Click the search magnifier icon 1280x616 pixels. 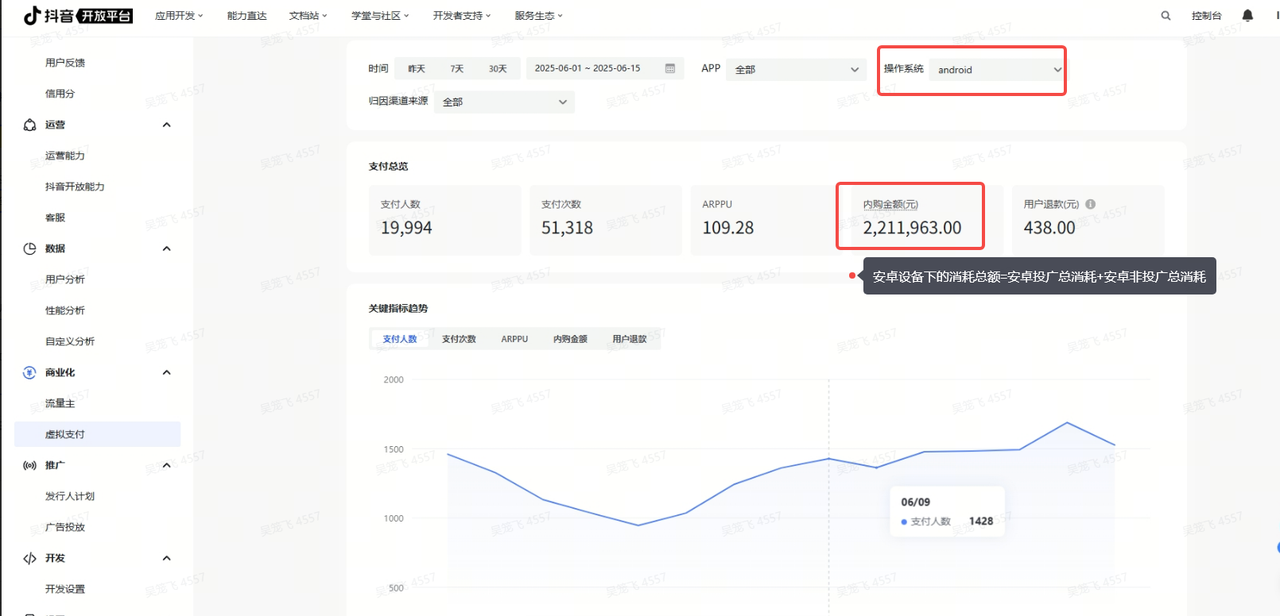[x=1166, y=16]
